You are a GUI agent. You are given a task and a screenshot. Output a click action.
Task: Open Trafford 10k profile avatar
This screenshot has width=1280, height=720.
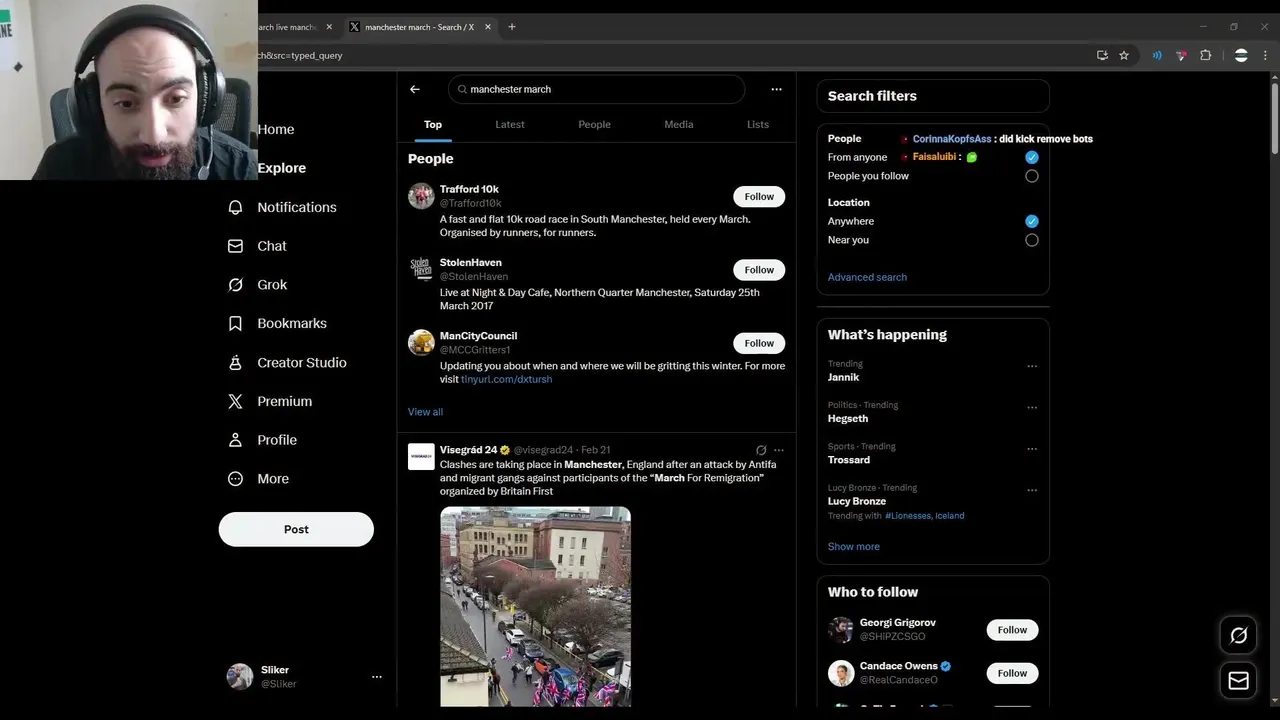421,196
